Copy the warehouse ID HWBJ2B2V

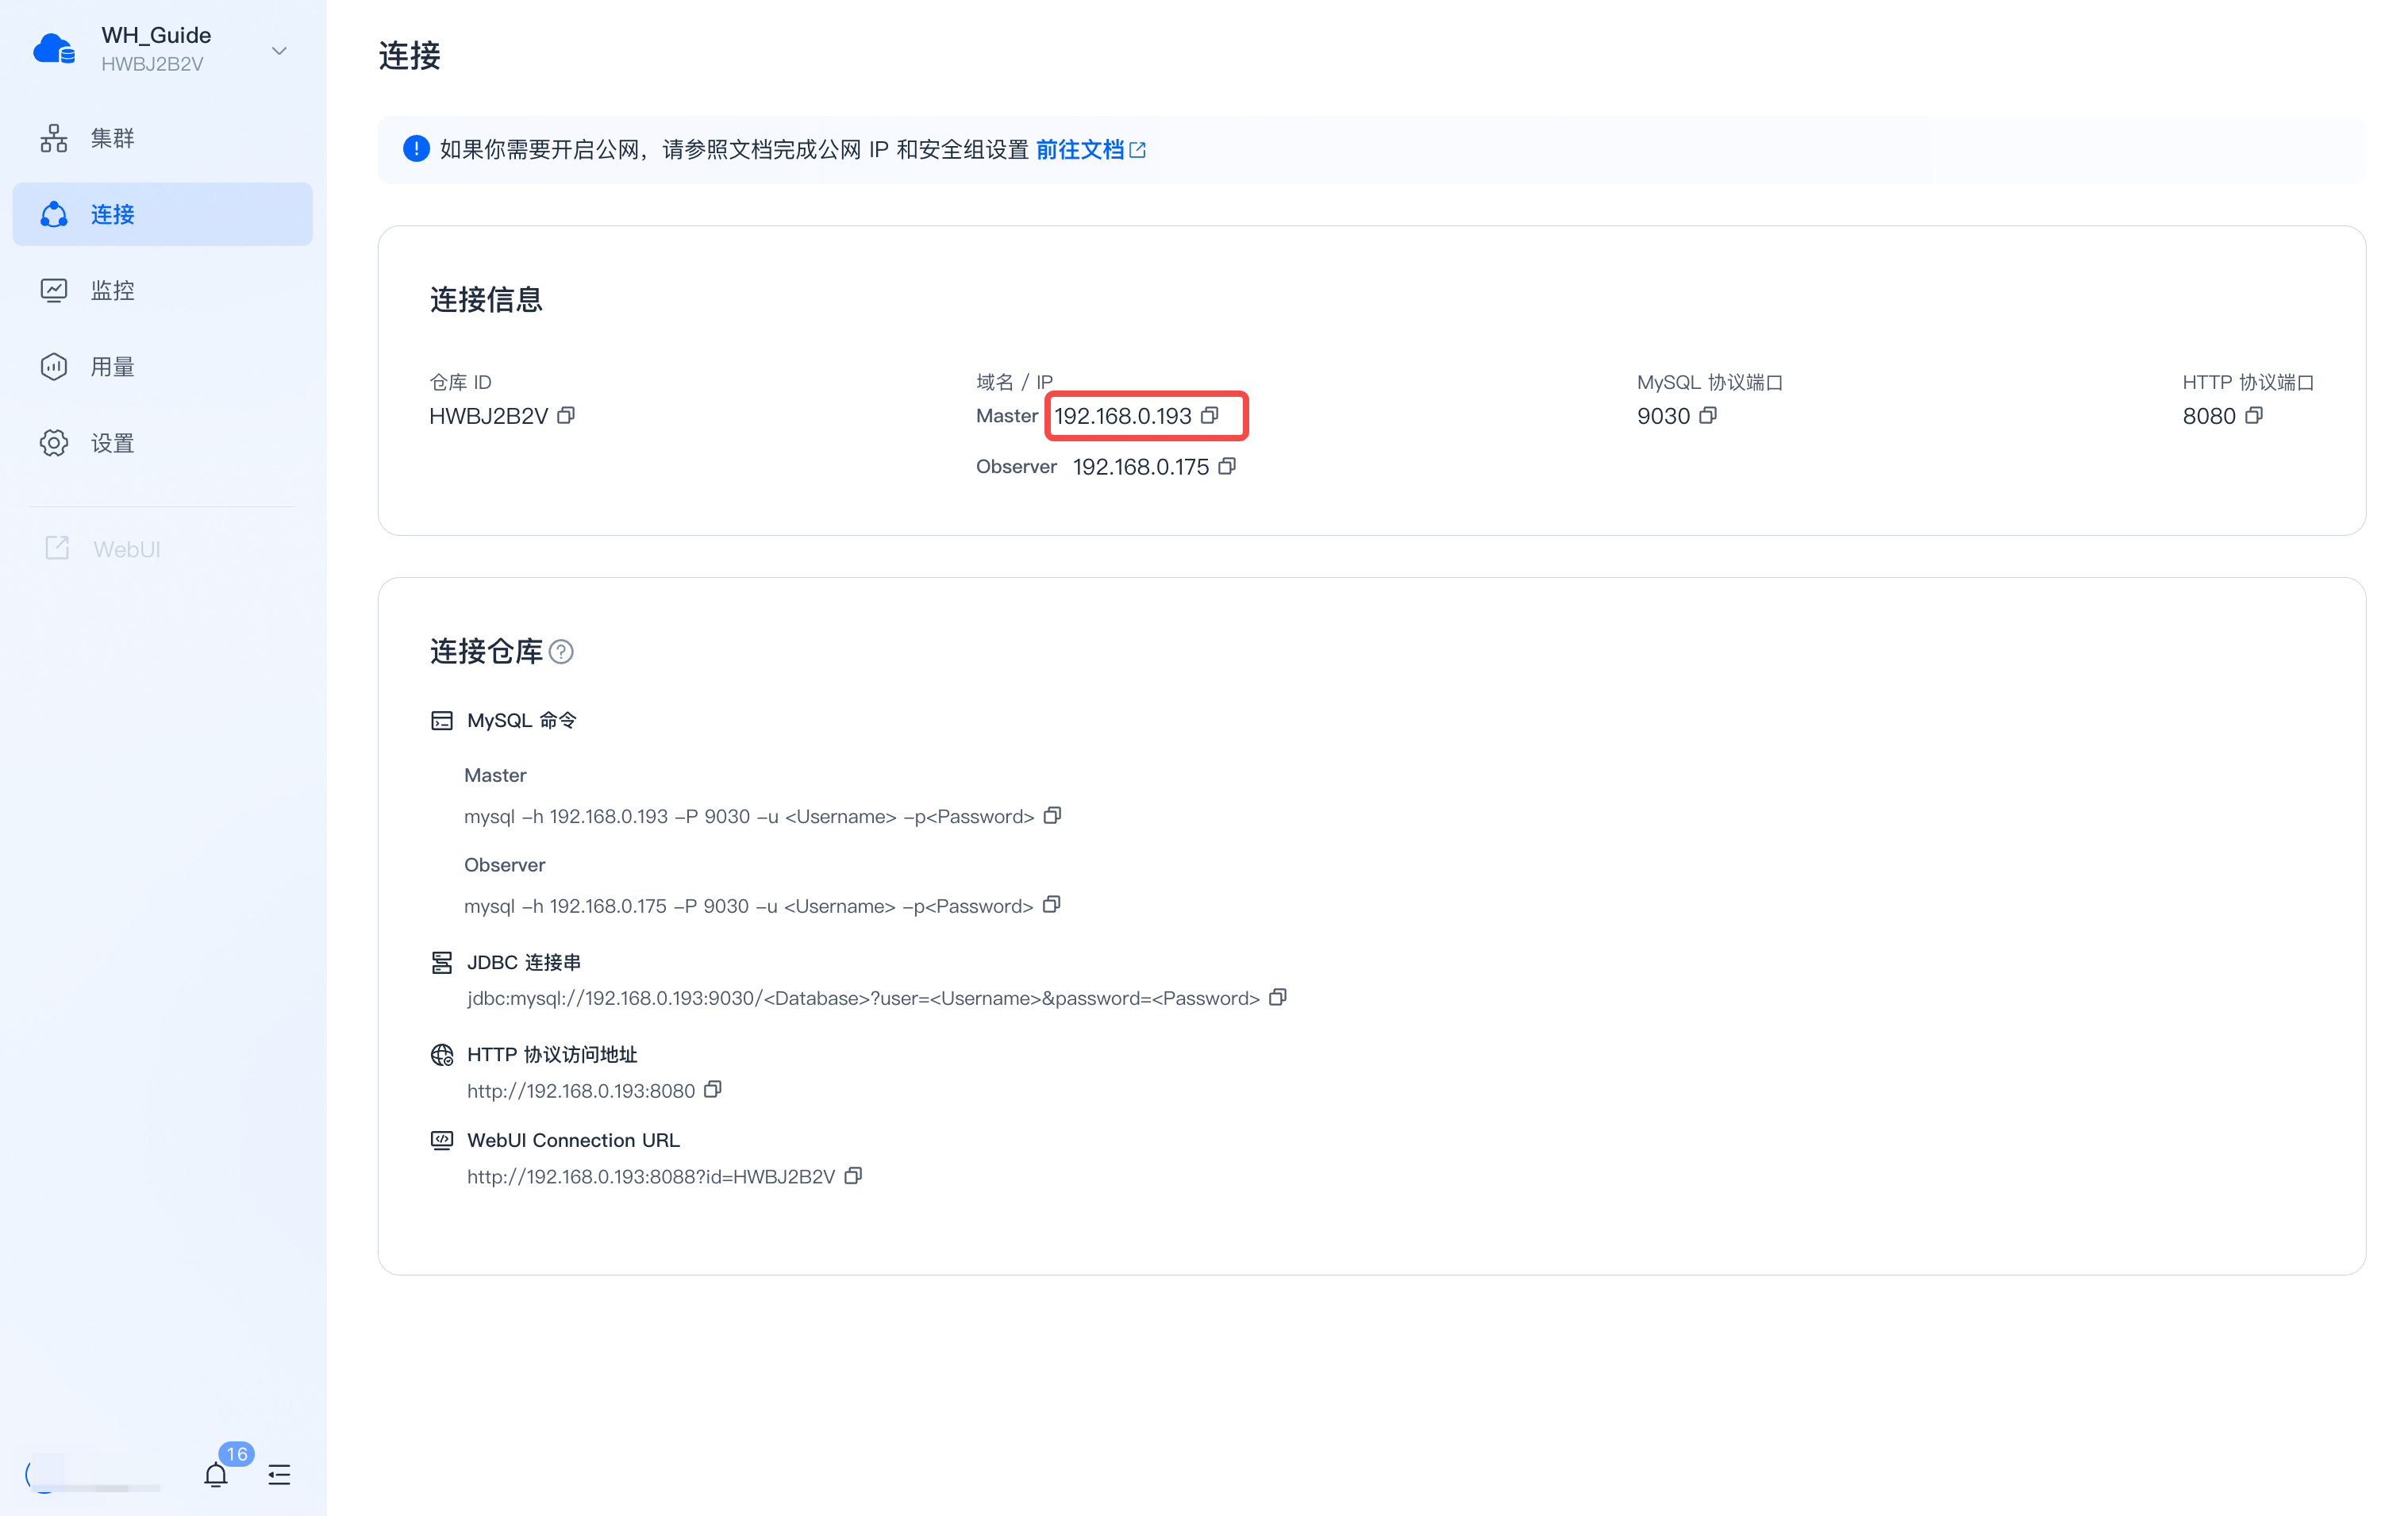[566, 415]
